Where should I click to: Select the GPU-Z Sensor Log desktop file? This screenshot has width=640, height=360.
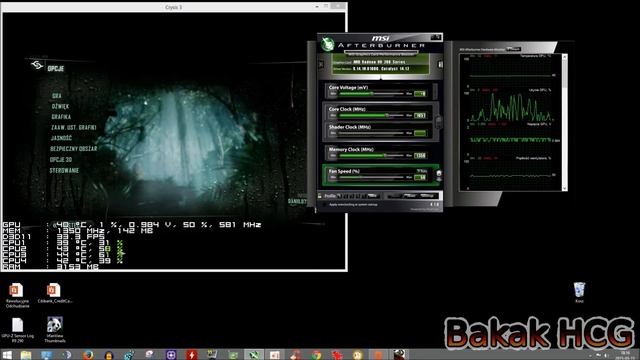pyautogui.click(x=18, y=330)
